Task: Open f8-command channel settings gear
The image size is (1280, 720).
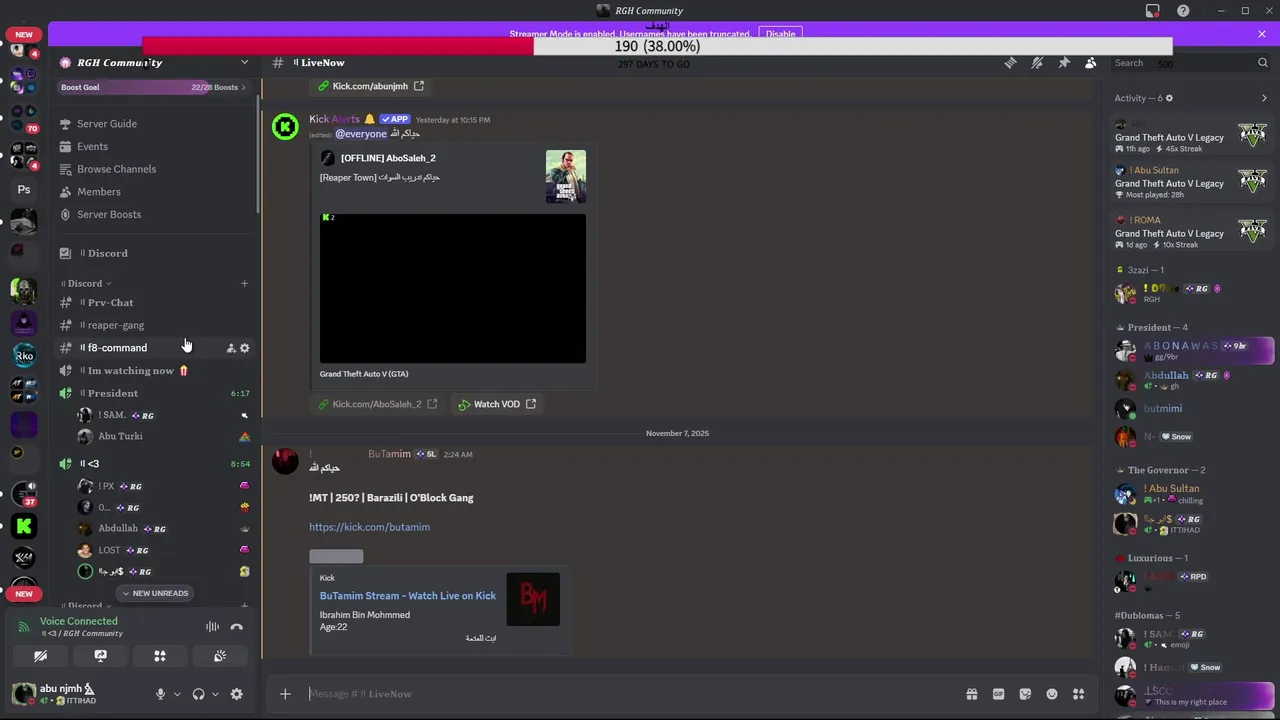Action: point(245,348)
